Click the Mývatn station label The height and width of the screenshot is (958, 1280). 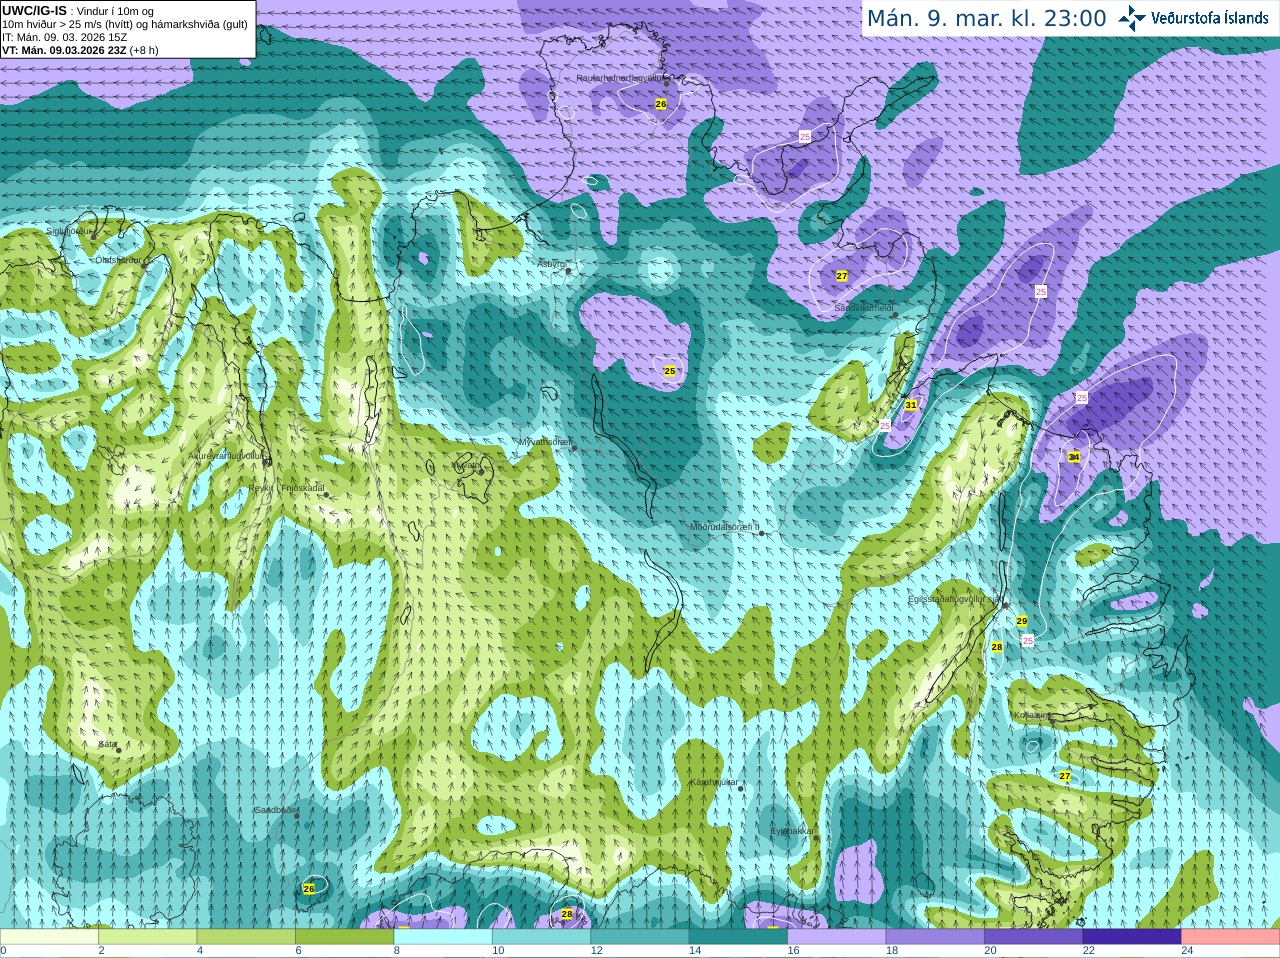(x=465, y=465)
